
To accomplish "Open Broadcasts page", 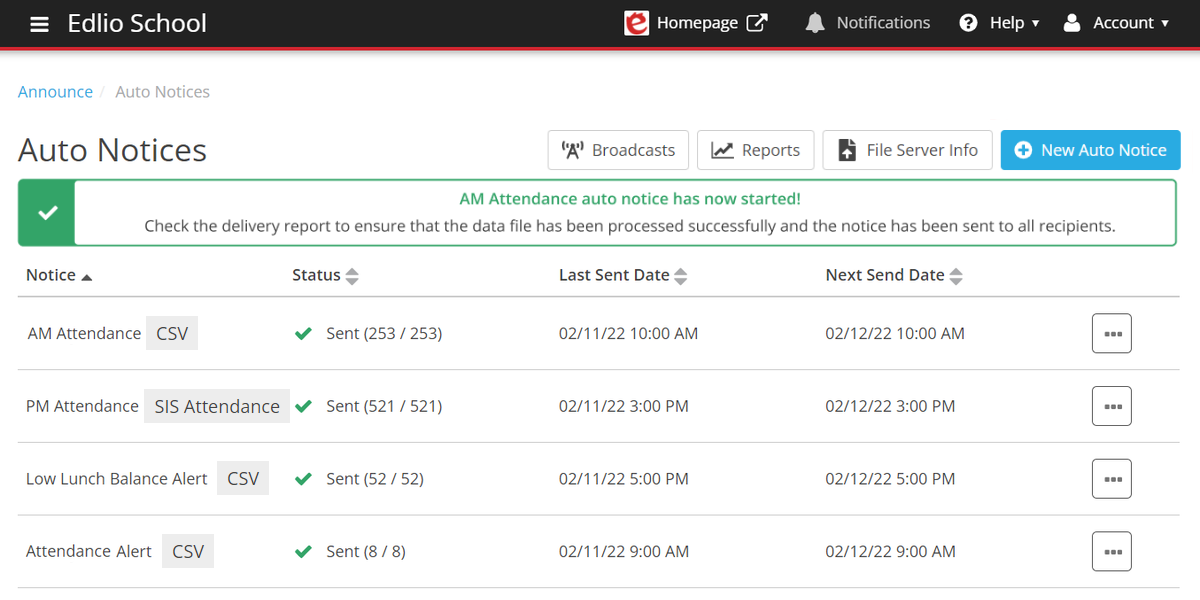I will click(x=618, y=150).
